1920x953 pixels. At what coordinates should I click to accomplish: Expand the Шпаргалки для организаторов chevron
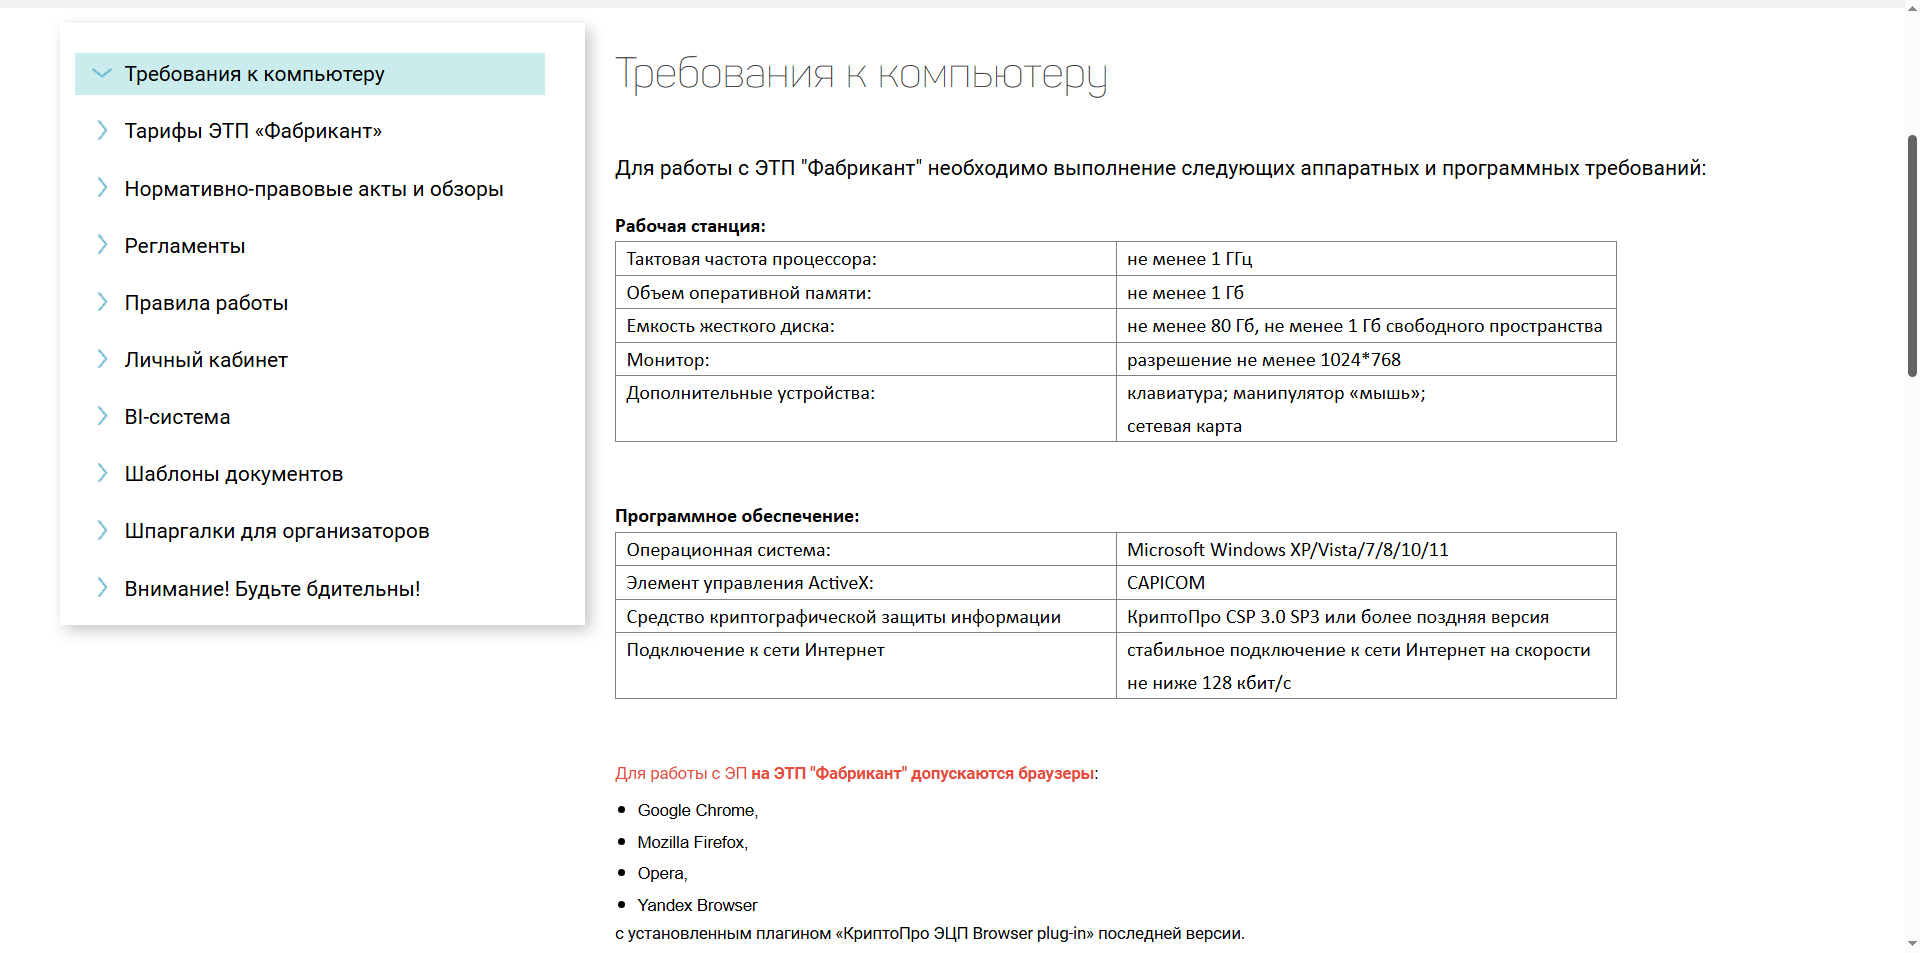click(x=102, y=530)
